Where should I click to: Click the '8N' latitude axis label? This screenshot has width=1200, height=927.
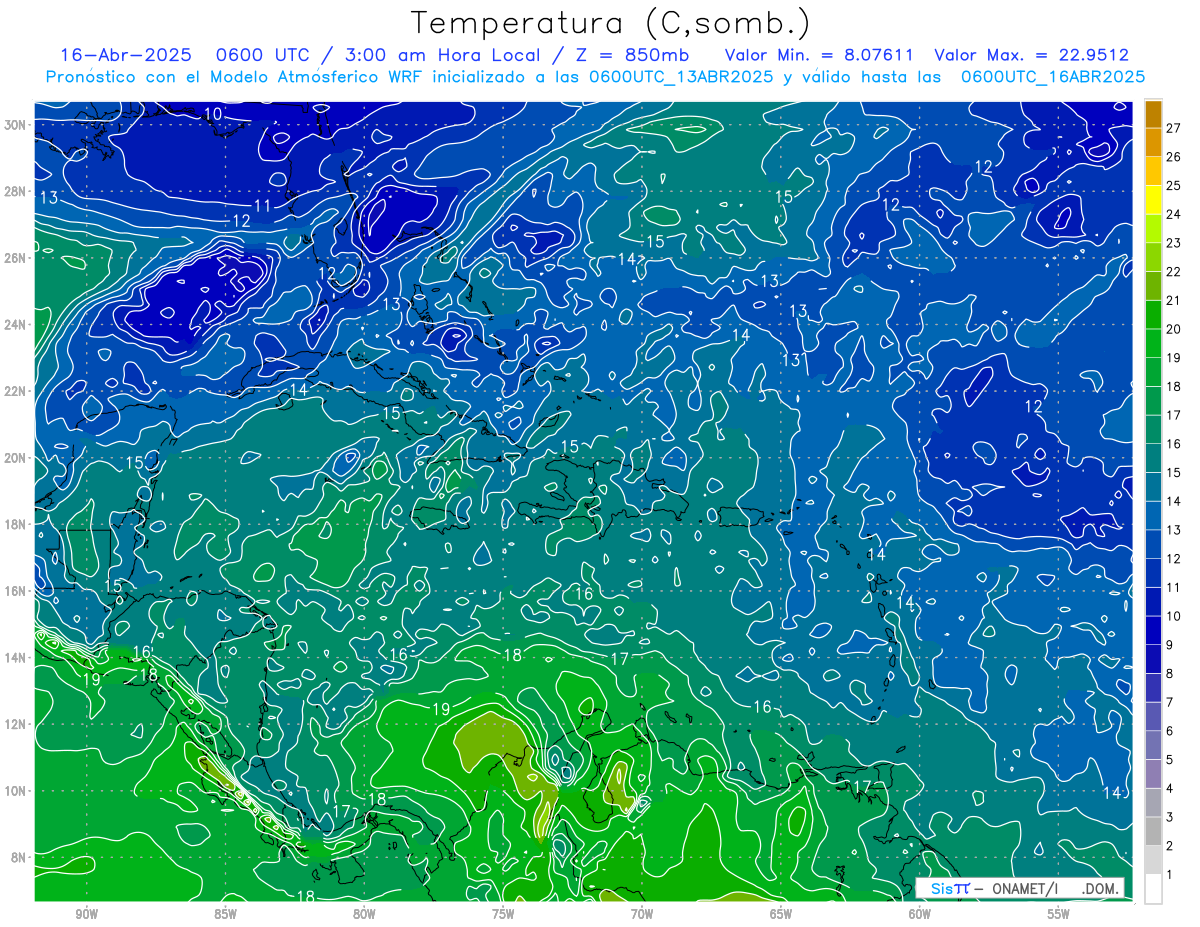click(19, 857)
